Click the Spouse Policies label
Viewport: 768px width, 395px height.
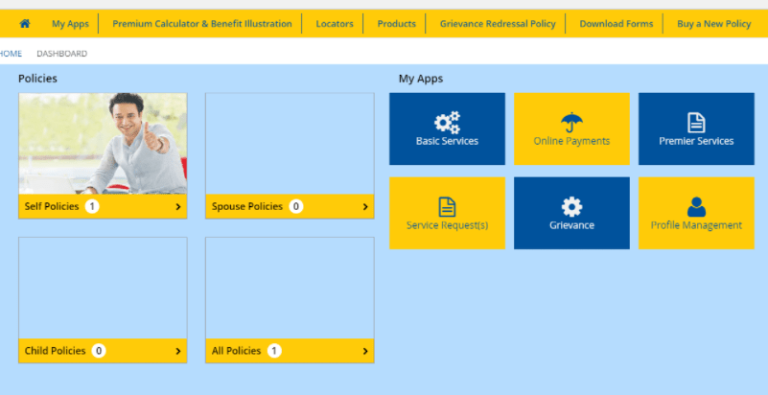[x=247, y=207]
